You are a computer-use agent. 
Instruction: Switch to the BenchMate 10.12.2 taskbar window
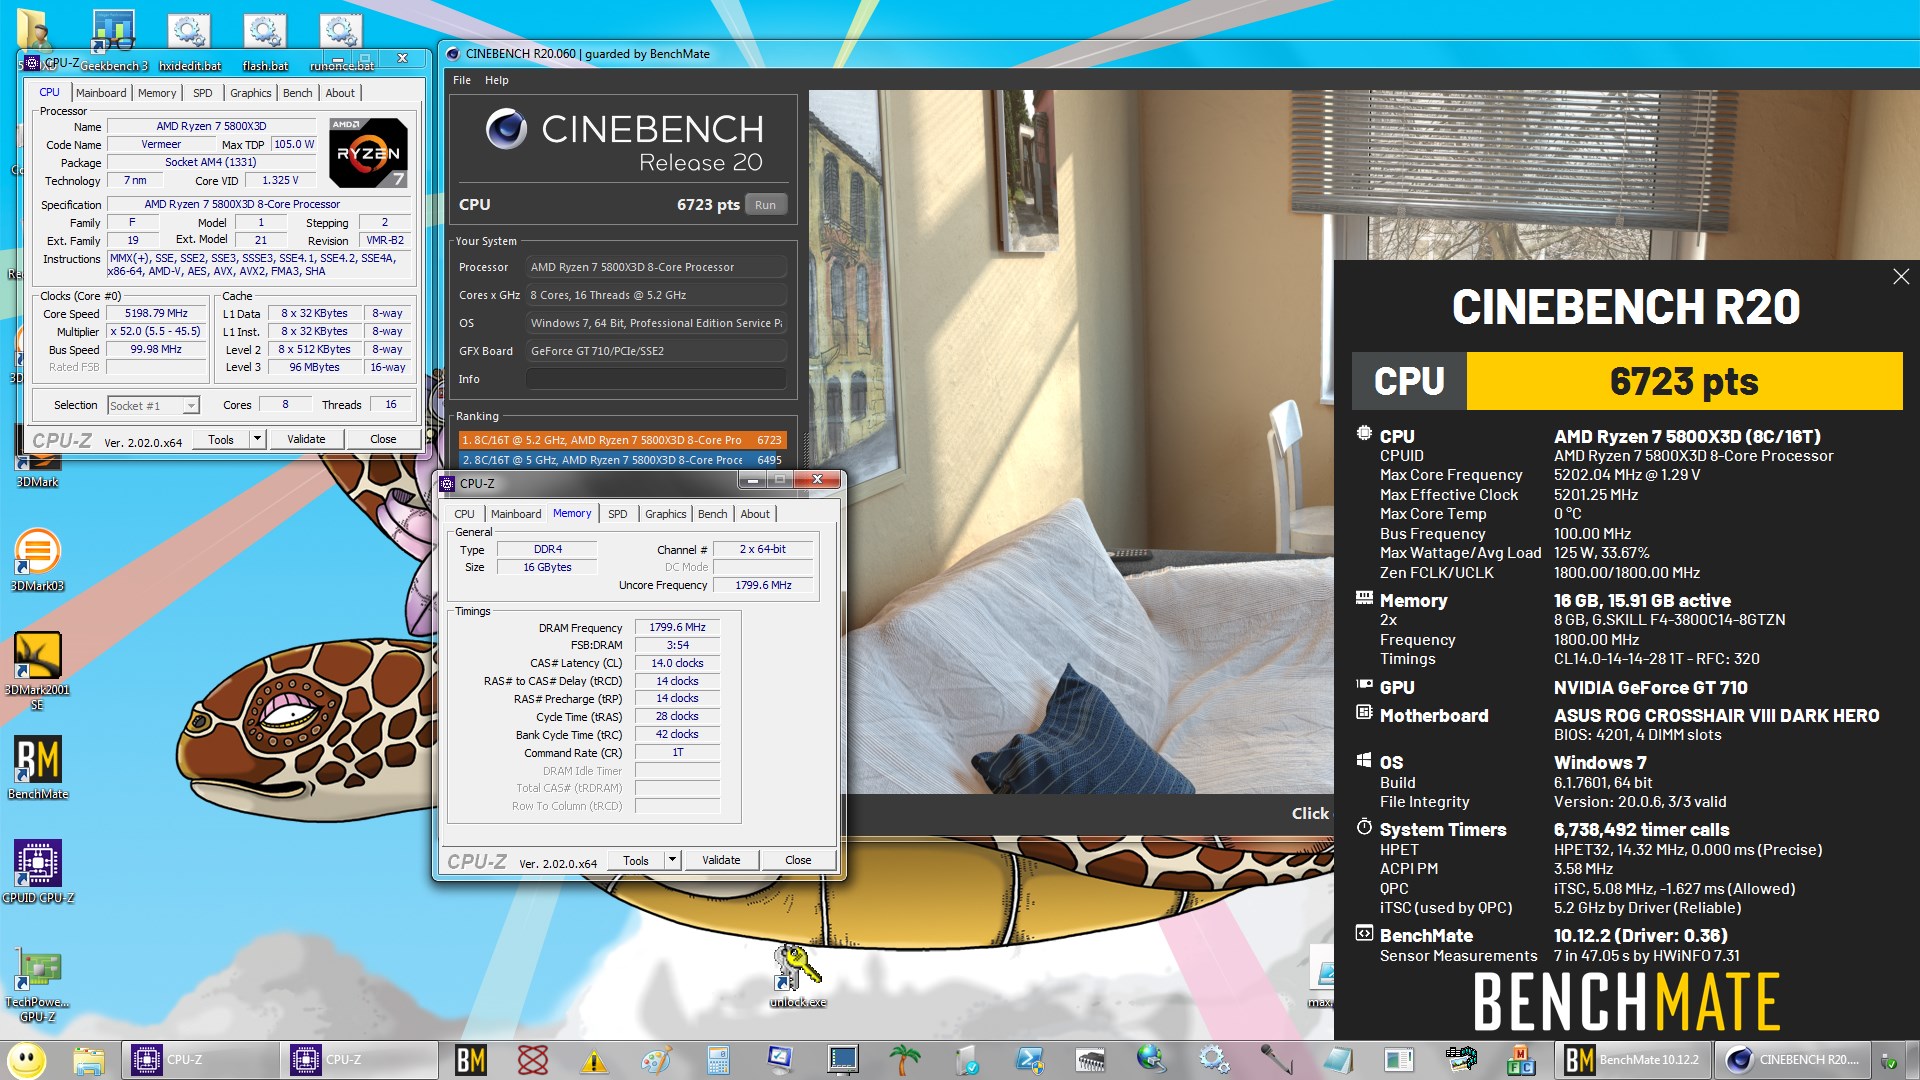(x=1632, y=1060)
